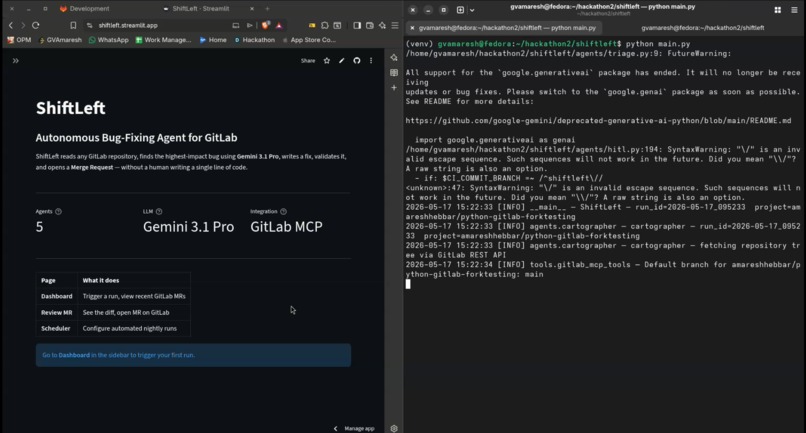Add item to browser sidebar plus

[394, 88]
